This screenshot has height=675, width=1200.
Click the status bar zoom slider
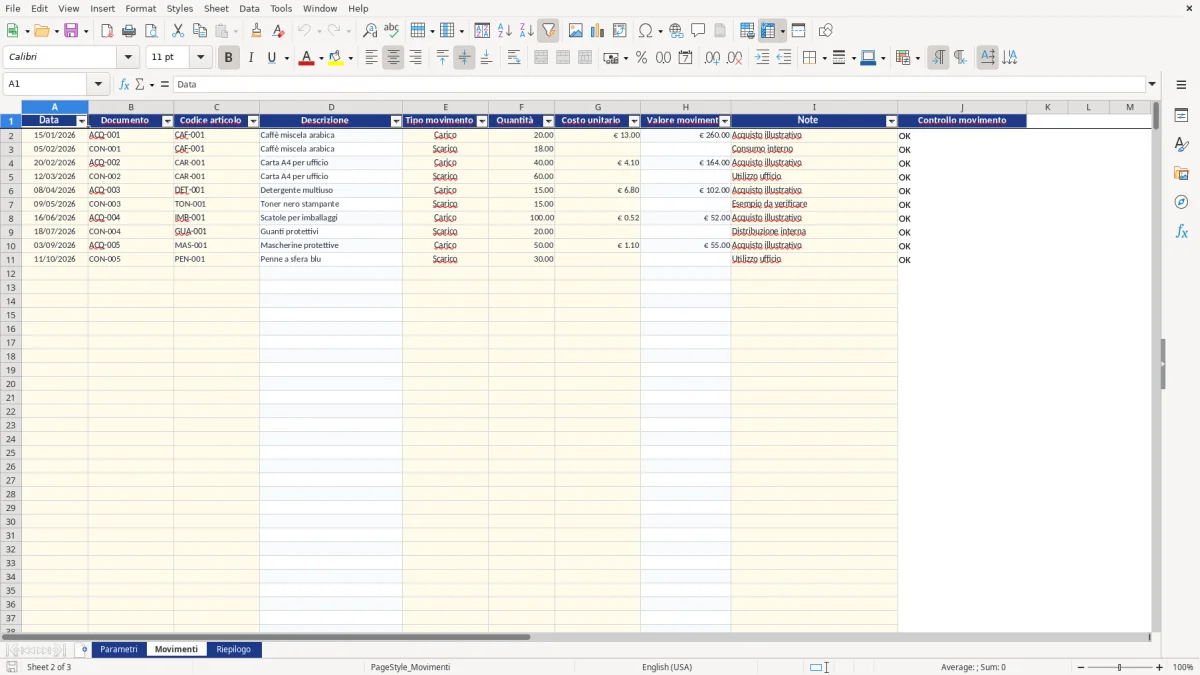tap(1119, 667)
